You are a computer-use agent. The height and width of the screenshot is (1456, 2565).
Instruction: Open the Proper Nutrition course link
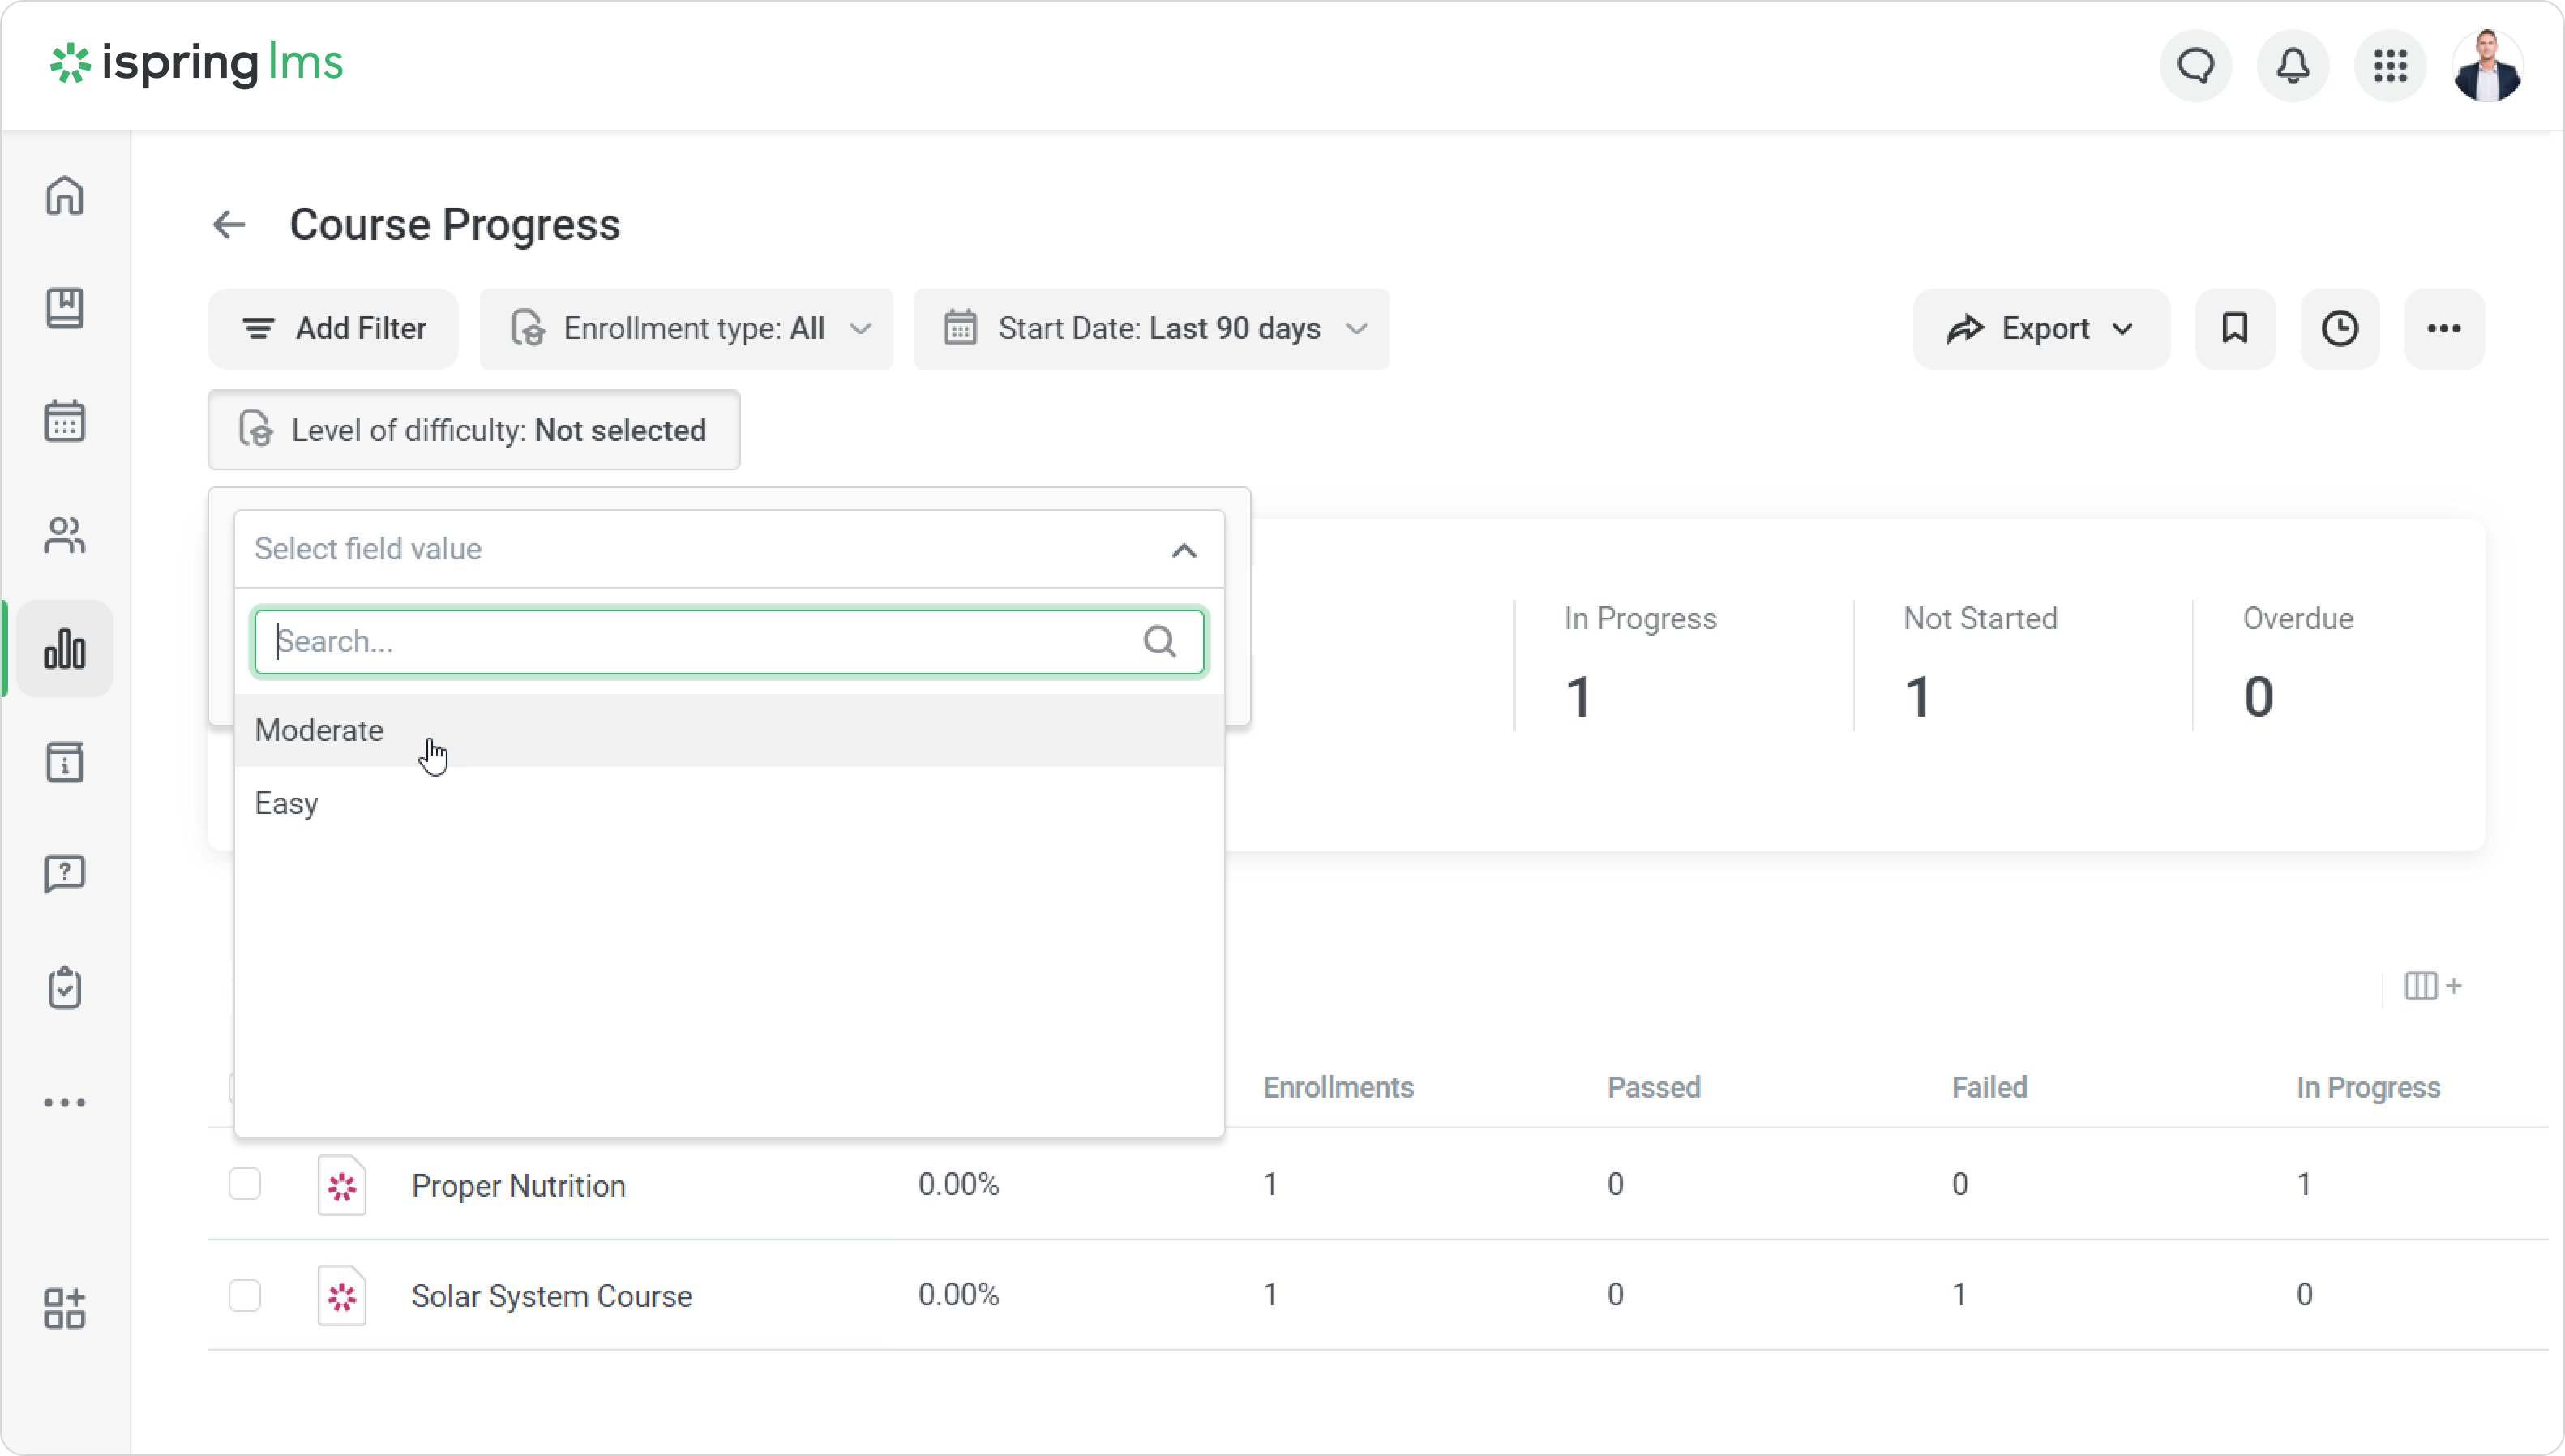click(x=518, y=1185)
